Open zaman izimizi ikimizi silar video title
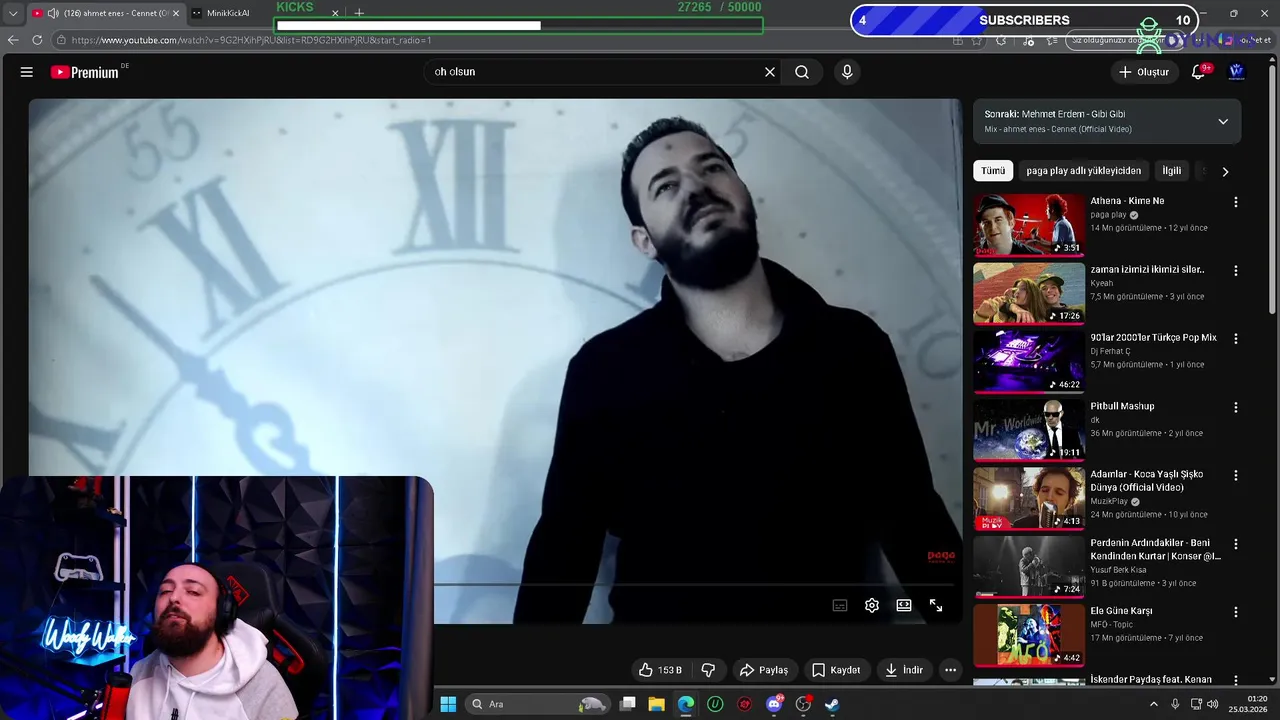The height and width of the screenshot is (720, 1280). pos(1147,269)
